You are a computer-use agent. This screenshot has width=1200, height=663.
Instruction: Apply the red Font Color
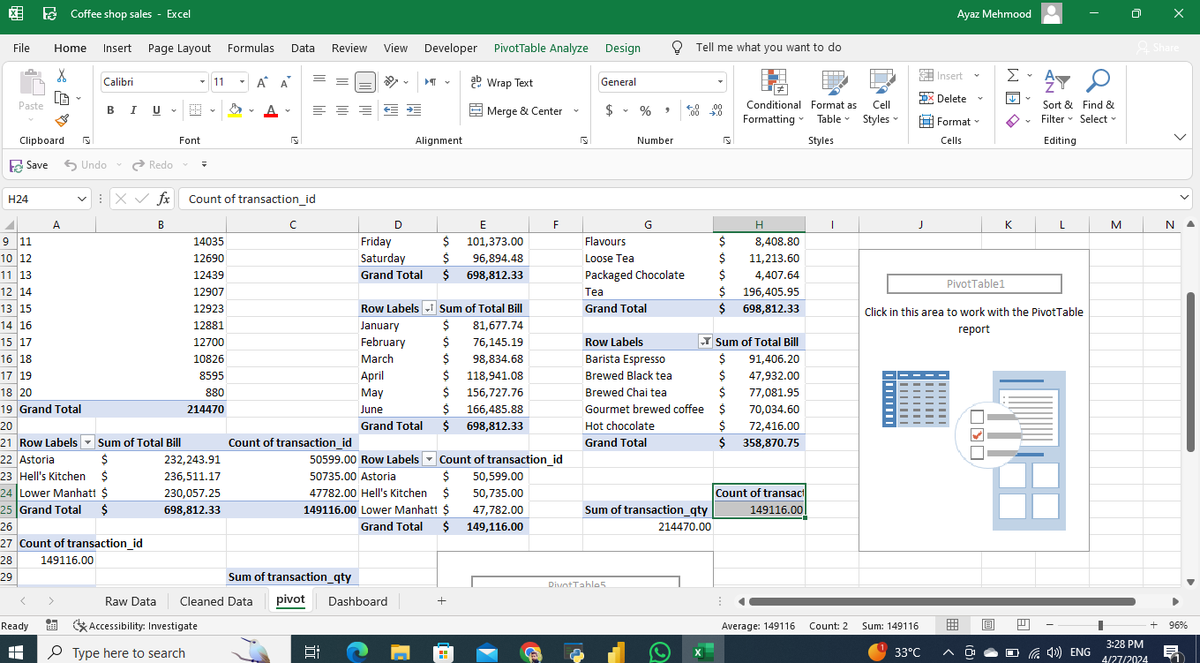click(271, 111)
